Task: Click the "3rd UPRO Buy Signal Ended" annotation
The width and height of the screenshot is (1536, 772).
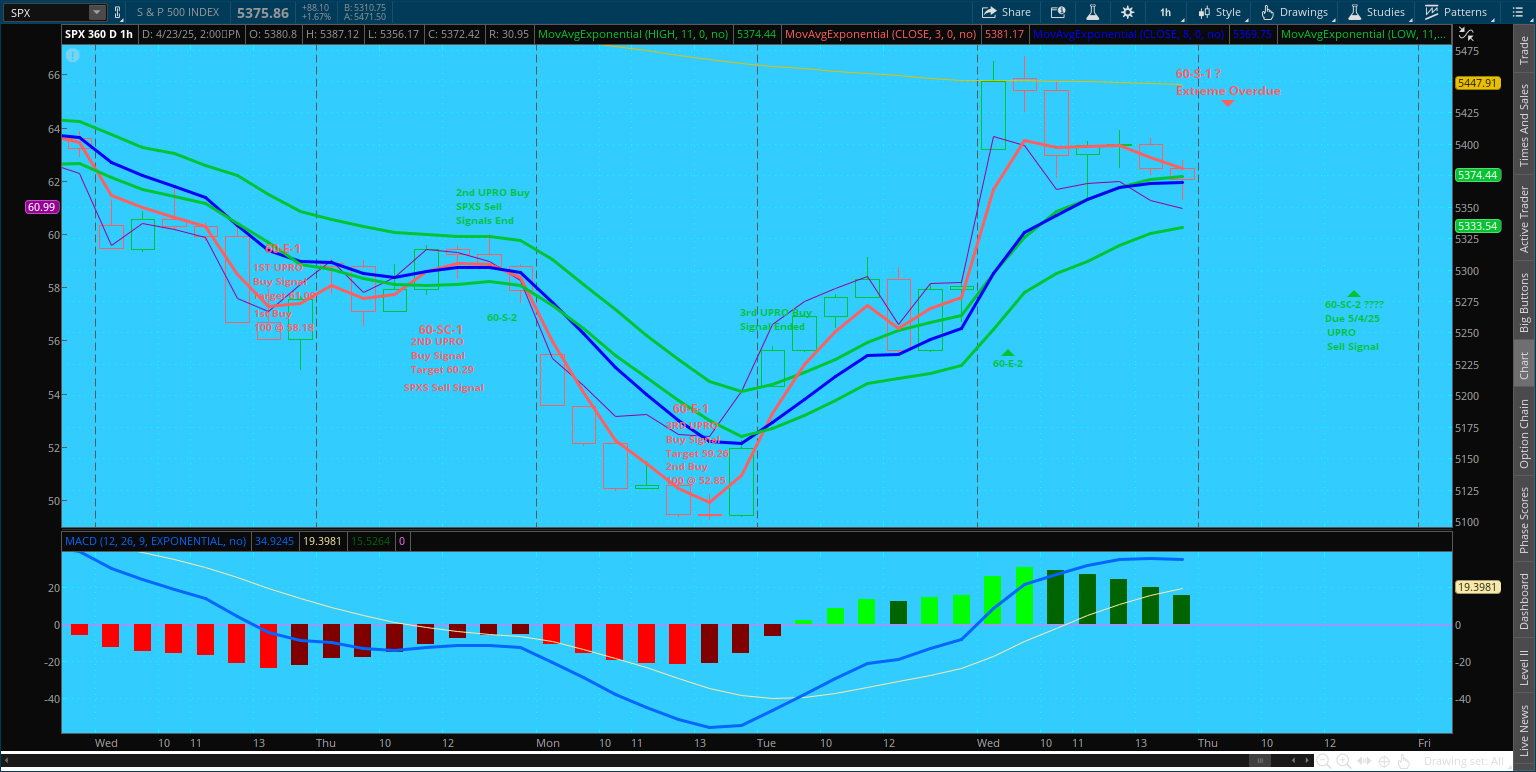Action: [x=775, y=319]
